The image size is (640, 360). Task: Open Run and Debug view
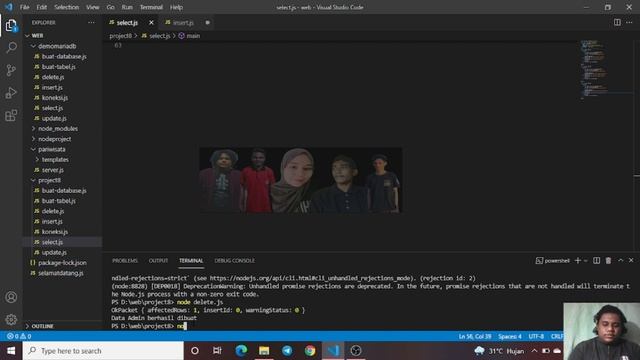point(11,93)
